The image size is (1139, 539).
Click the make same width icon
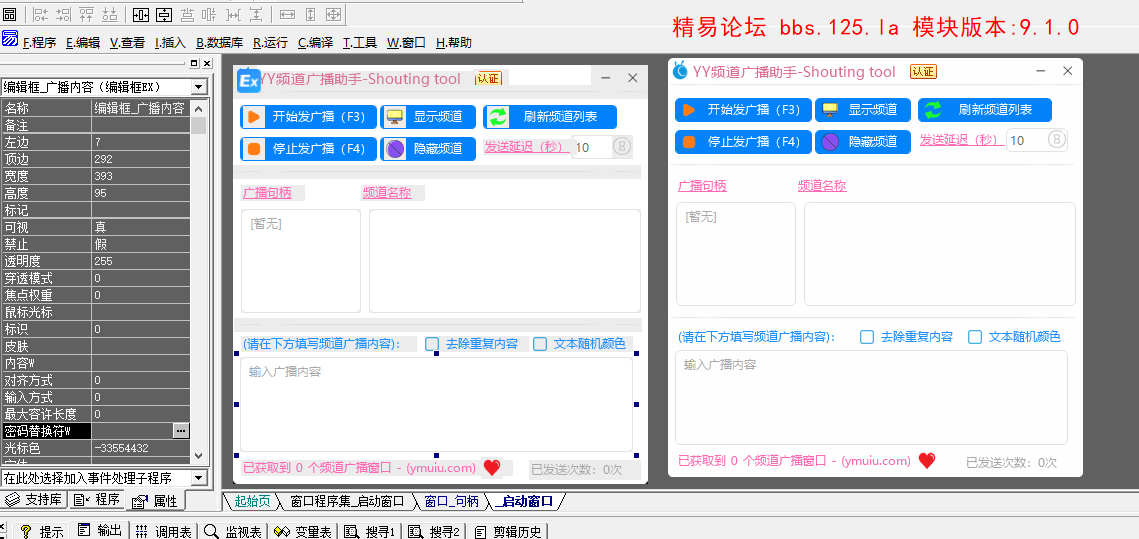click(288, 14)
